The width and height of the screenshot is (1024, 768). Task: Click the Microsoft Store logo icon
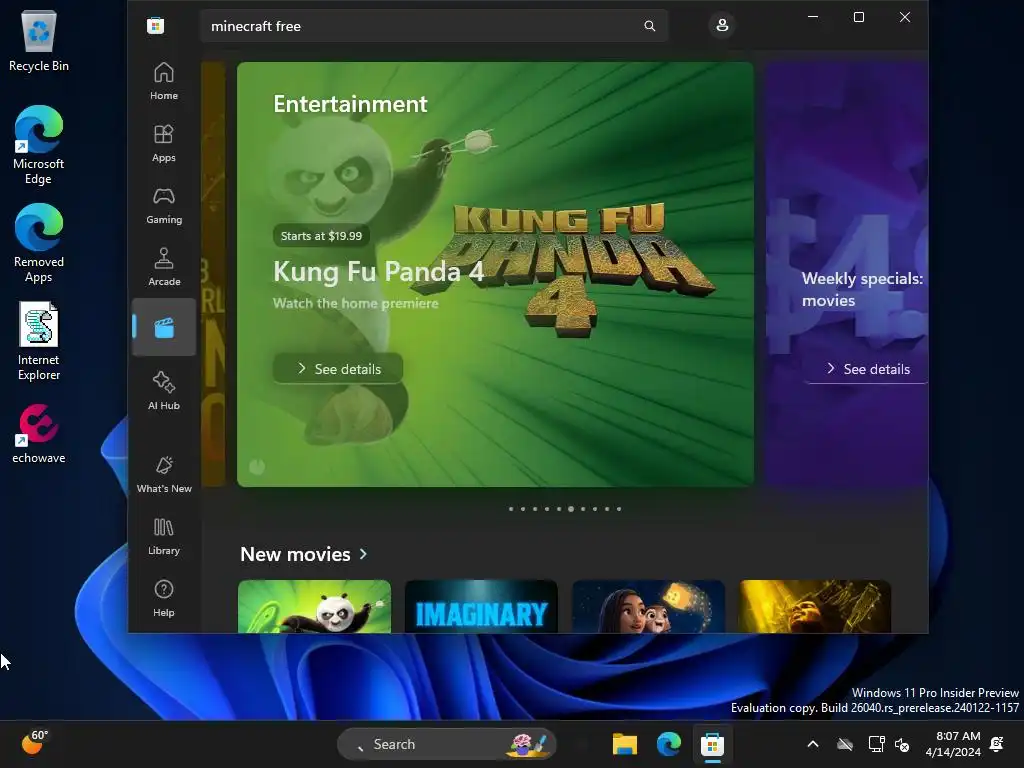tap(155, 26)
